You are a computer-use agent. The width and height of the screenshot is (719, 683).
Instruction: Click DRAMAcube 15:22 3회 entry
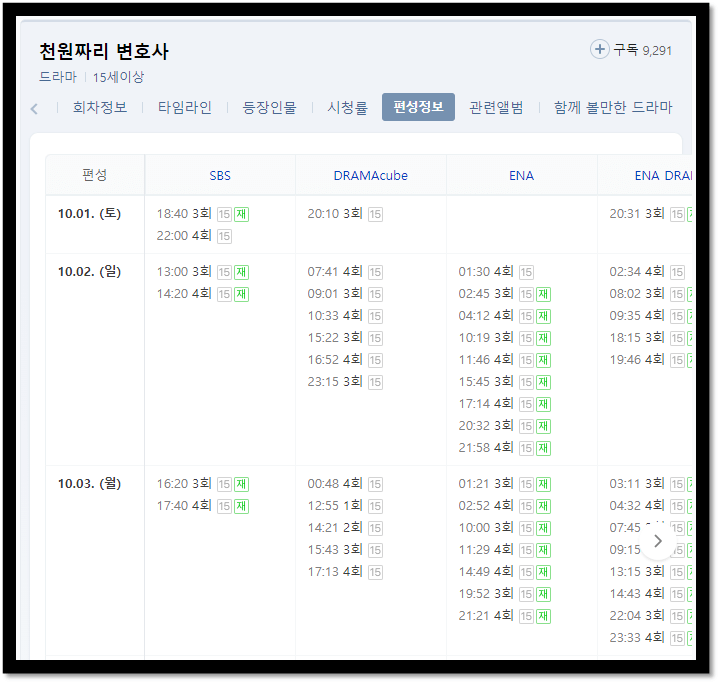pos(345,338)
